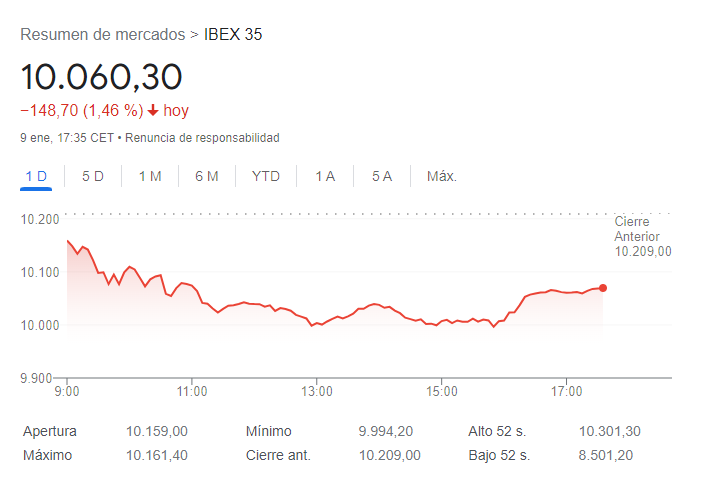Switch chart to YTD view
Image resolution: width=720 pixels, height=477 pixels.
[266, 177]
